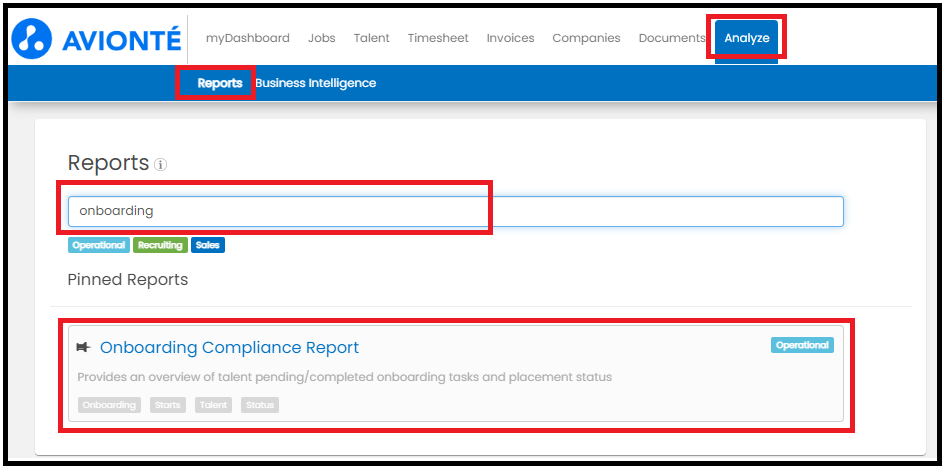943x471 pixels.
Task: Click the Reports page heading
Action: click(x=108, y=162)
